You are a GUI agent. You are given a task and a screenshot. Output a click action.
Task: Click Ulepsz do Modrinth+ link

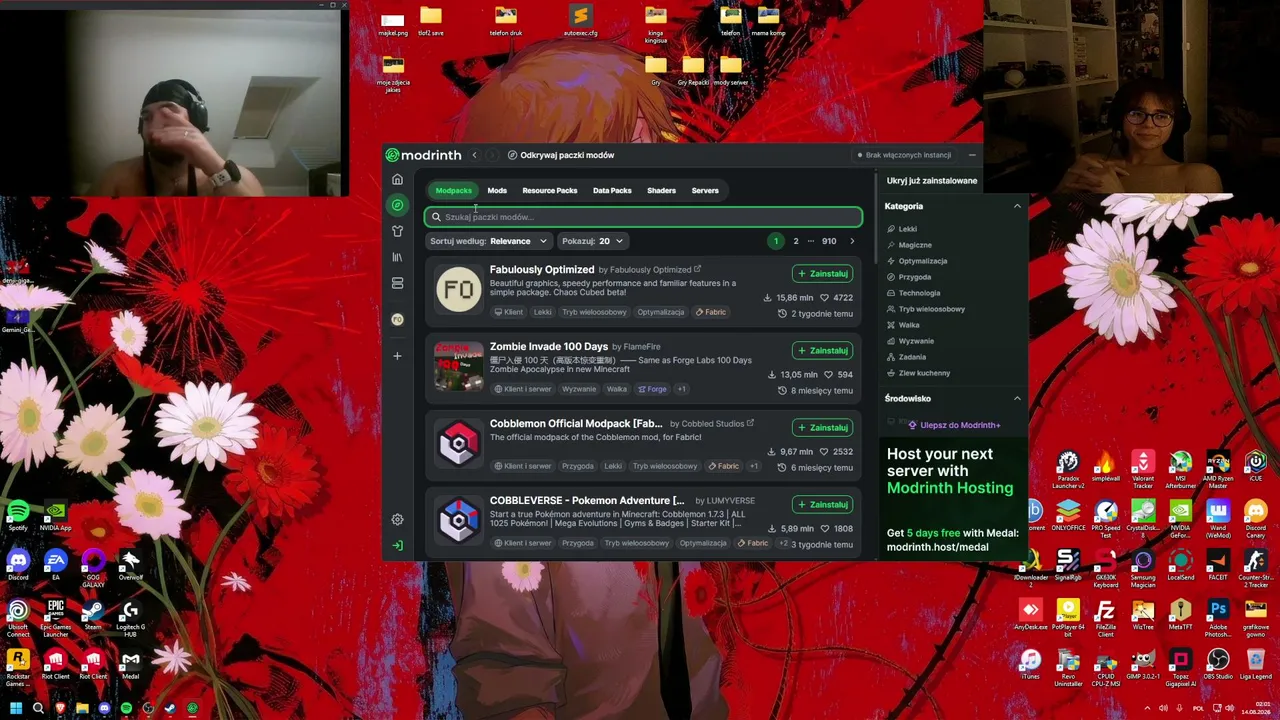click(954, 425)
